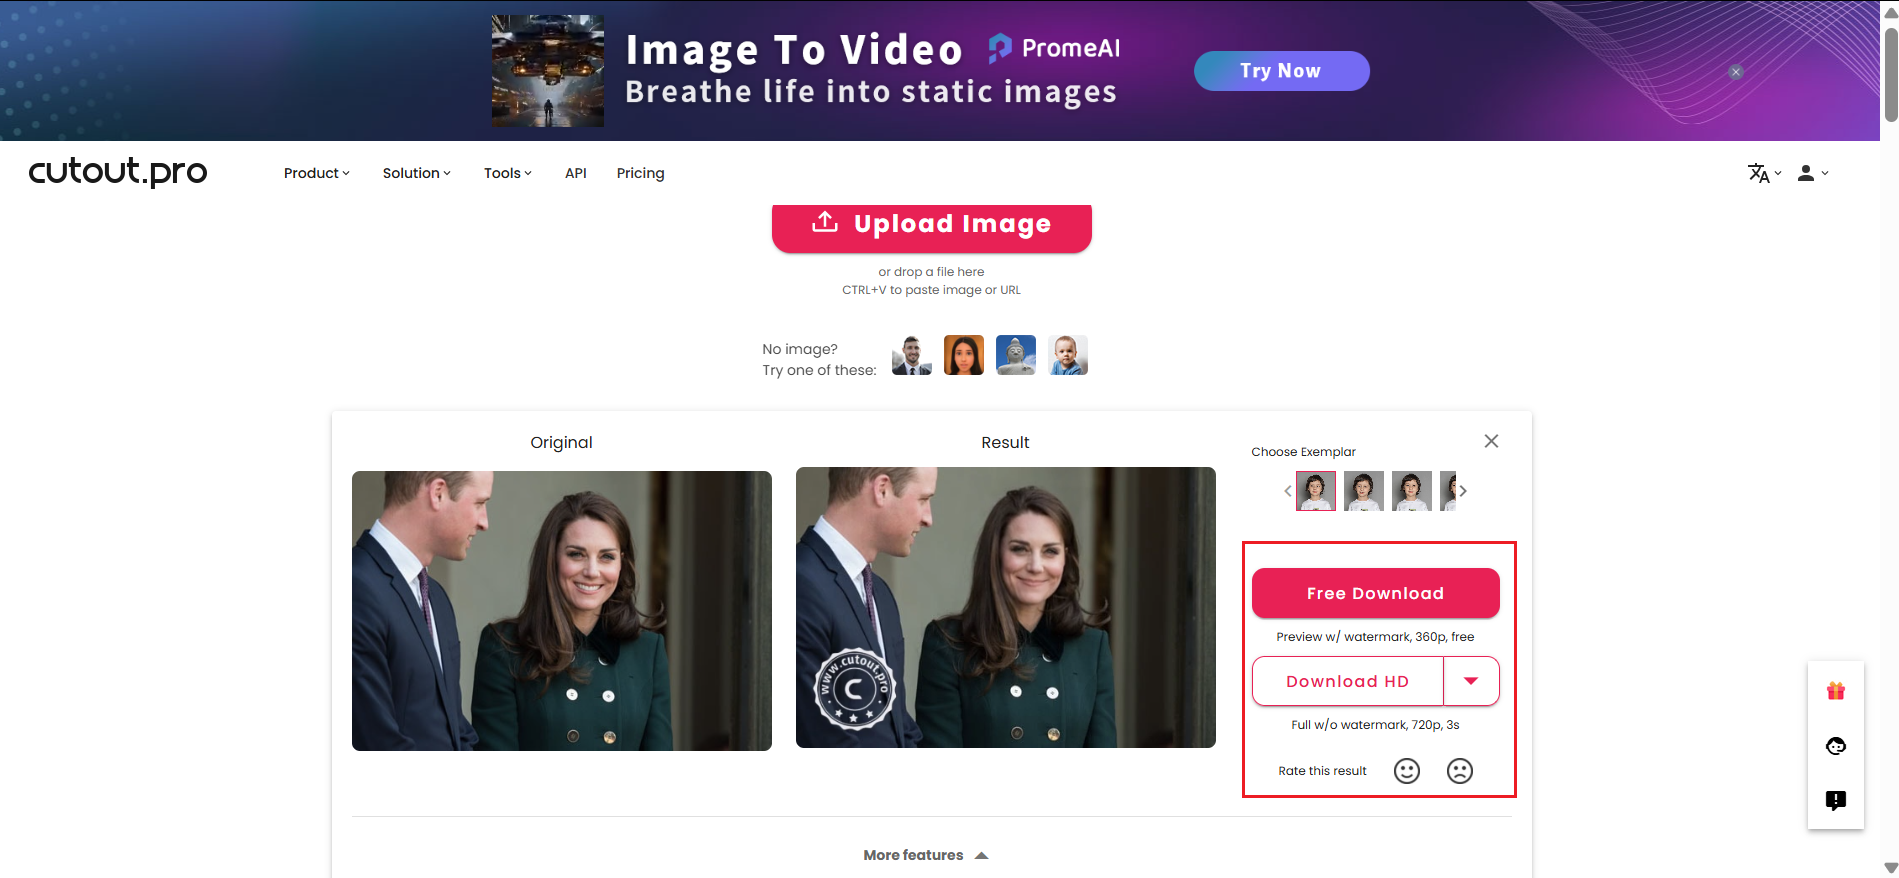Show next exemplars with right arrow

[1463, 491]
